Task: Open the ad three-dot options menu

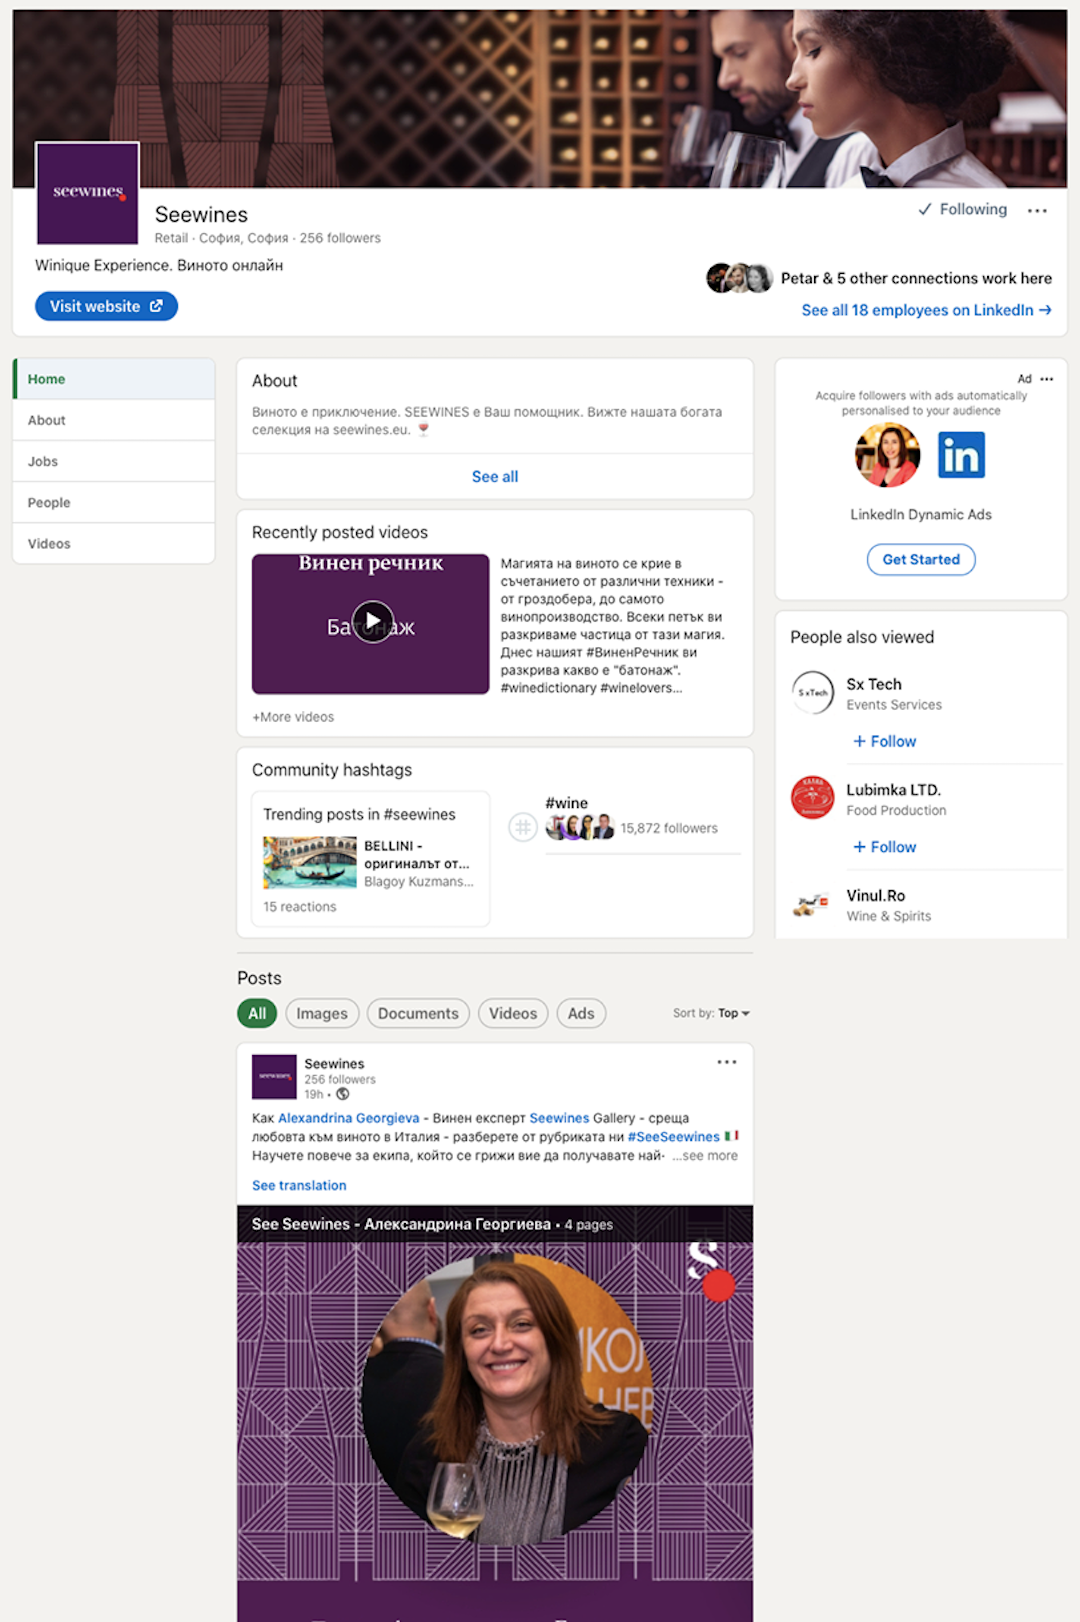Action: coord(1047,379)
